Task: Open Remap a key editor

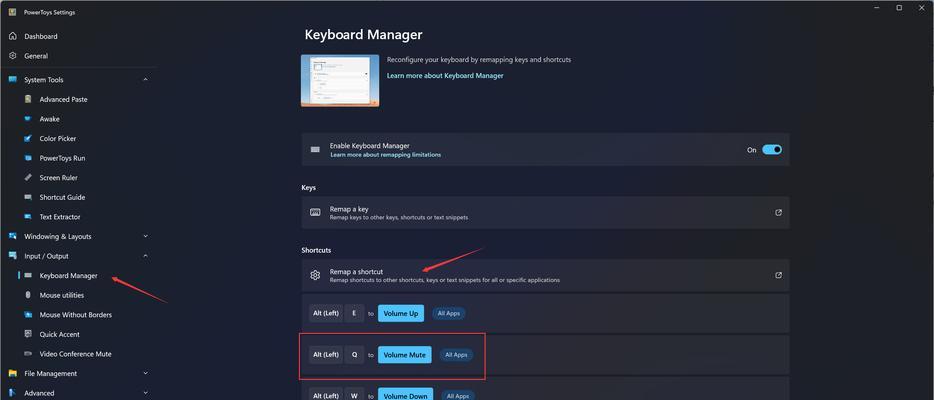Action: [545, 213]
